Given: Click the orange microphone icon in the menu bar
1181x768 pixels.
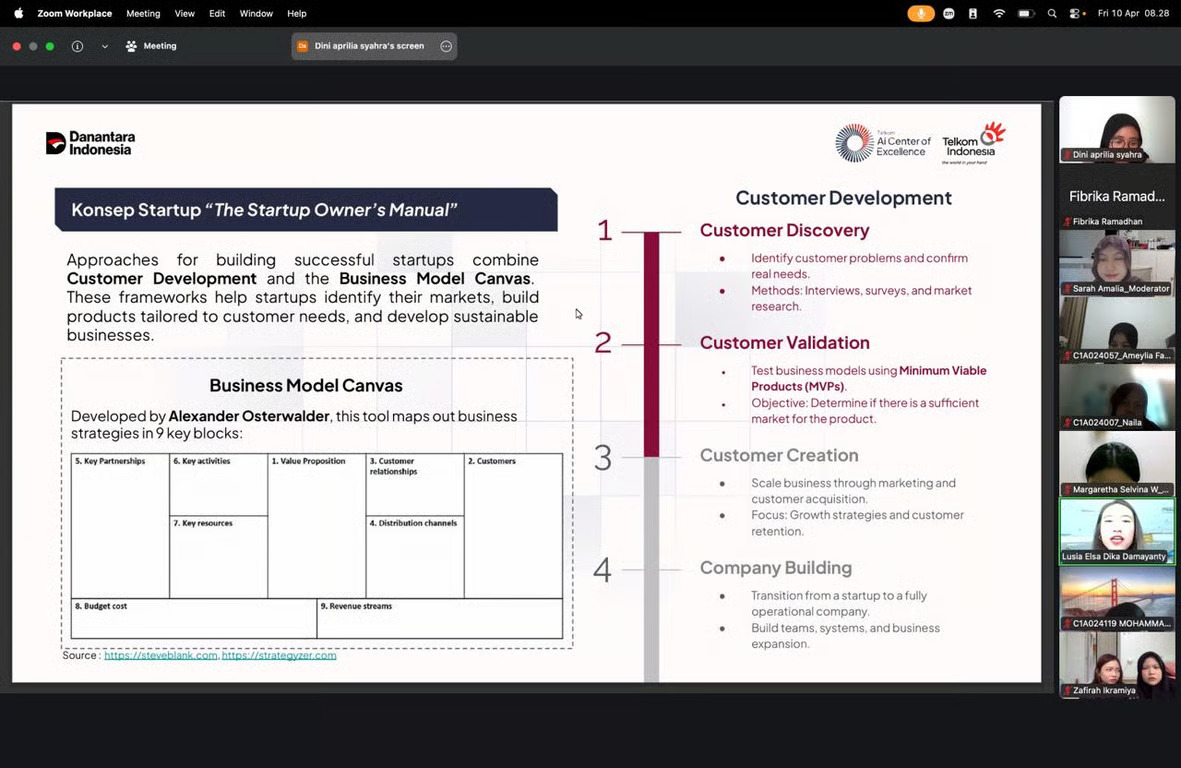Looking at the screenshot, I should point(921,13).
